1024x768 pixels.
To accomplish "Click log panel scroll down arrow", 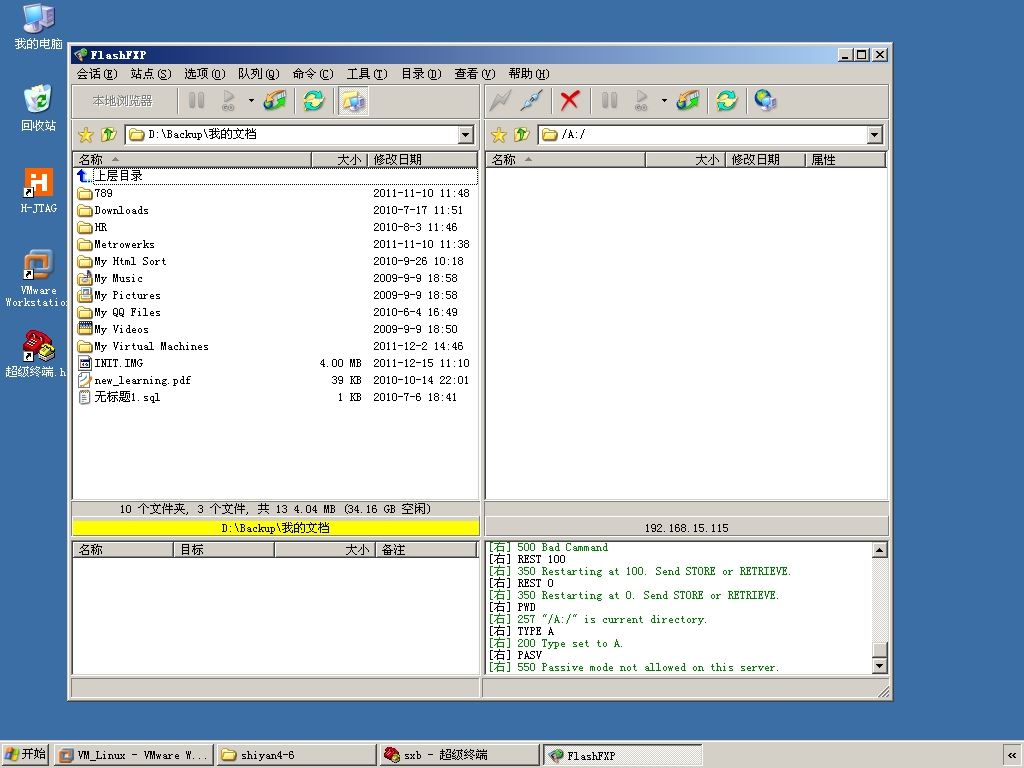I will coord(880,666).
